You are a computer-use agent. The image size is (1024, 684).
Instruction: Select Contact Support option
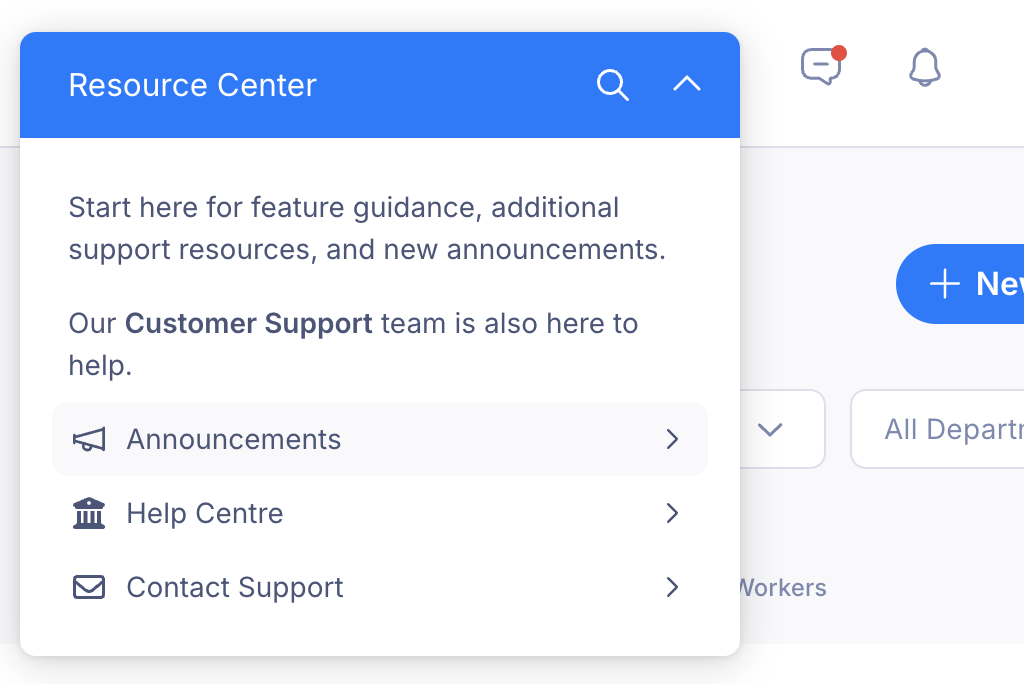pyautogui.click(x=380, y=587)
